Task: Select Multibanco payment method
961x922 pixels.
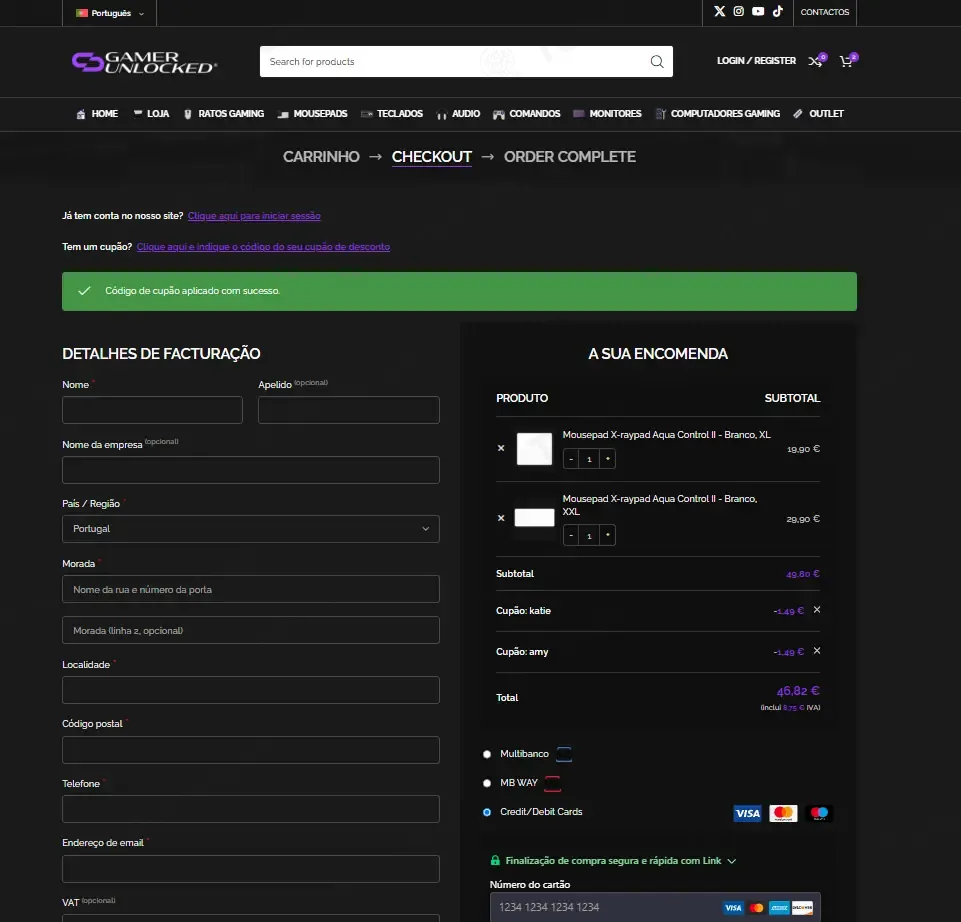Action: [487, 754]
